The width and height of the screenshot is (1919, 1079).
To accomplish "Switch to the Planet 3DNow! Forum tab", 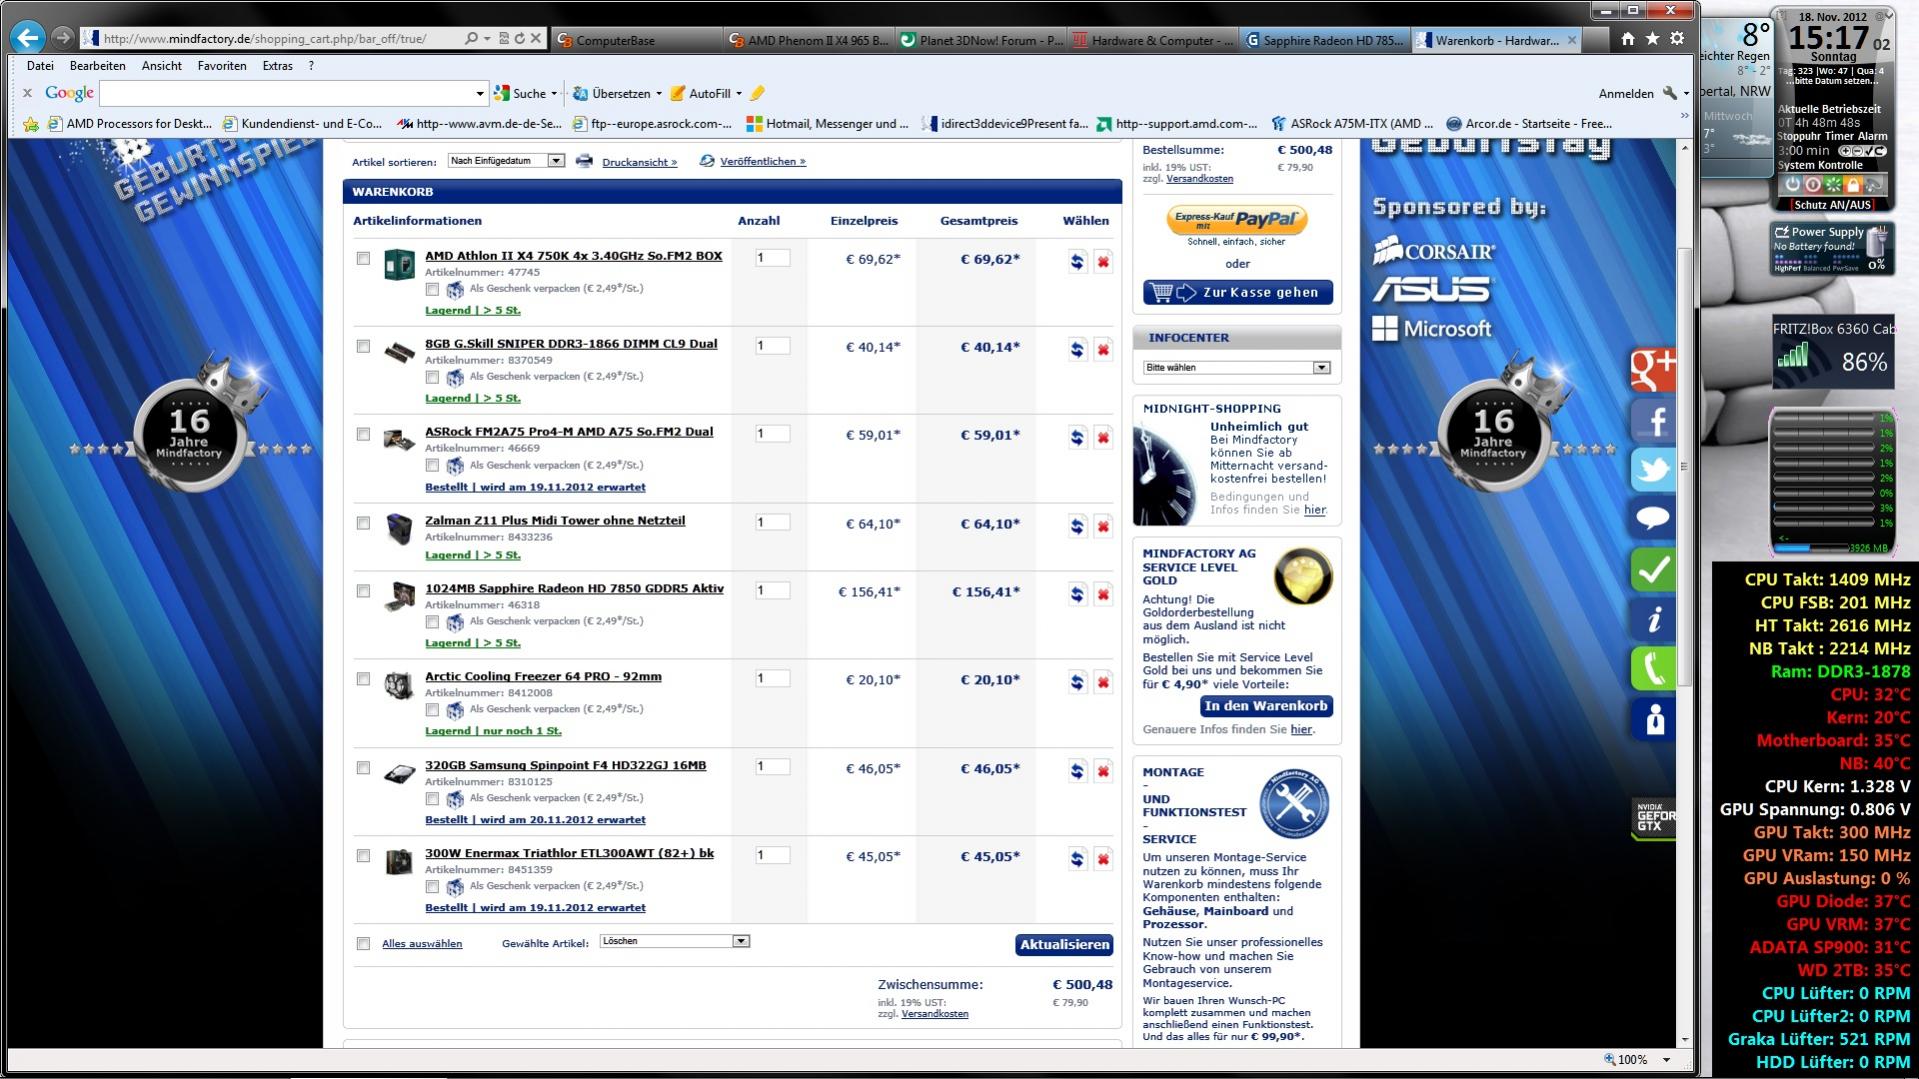I will click(x=981, y=40).
